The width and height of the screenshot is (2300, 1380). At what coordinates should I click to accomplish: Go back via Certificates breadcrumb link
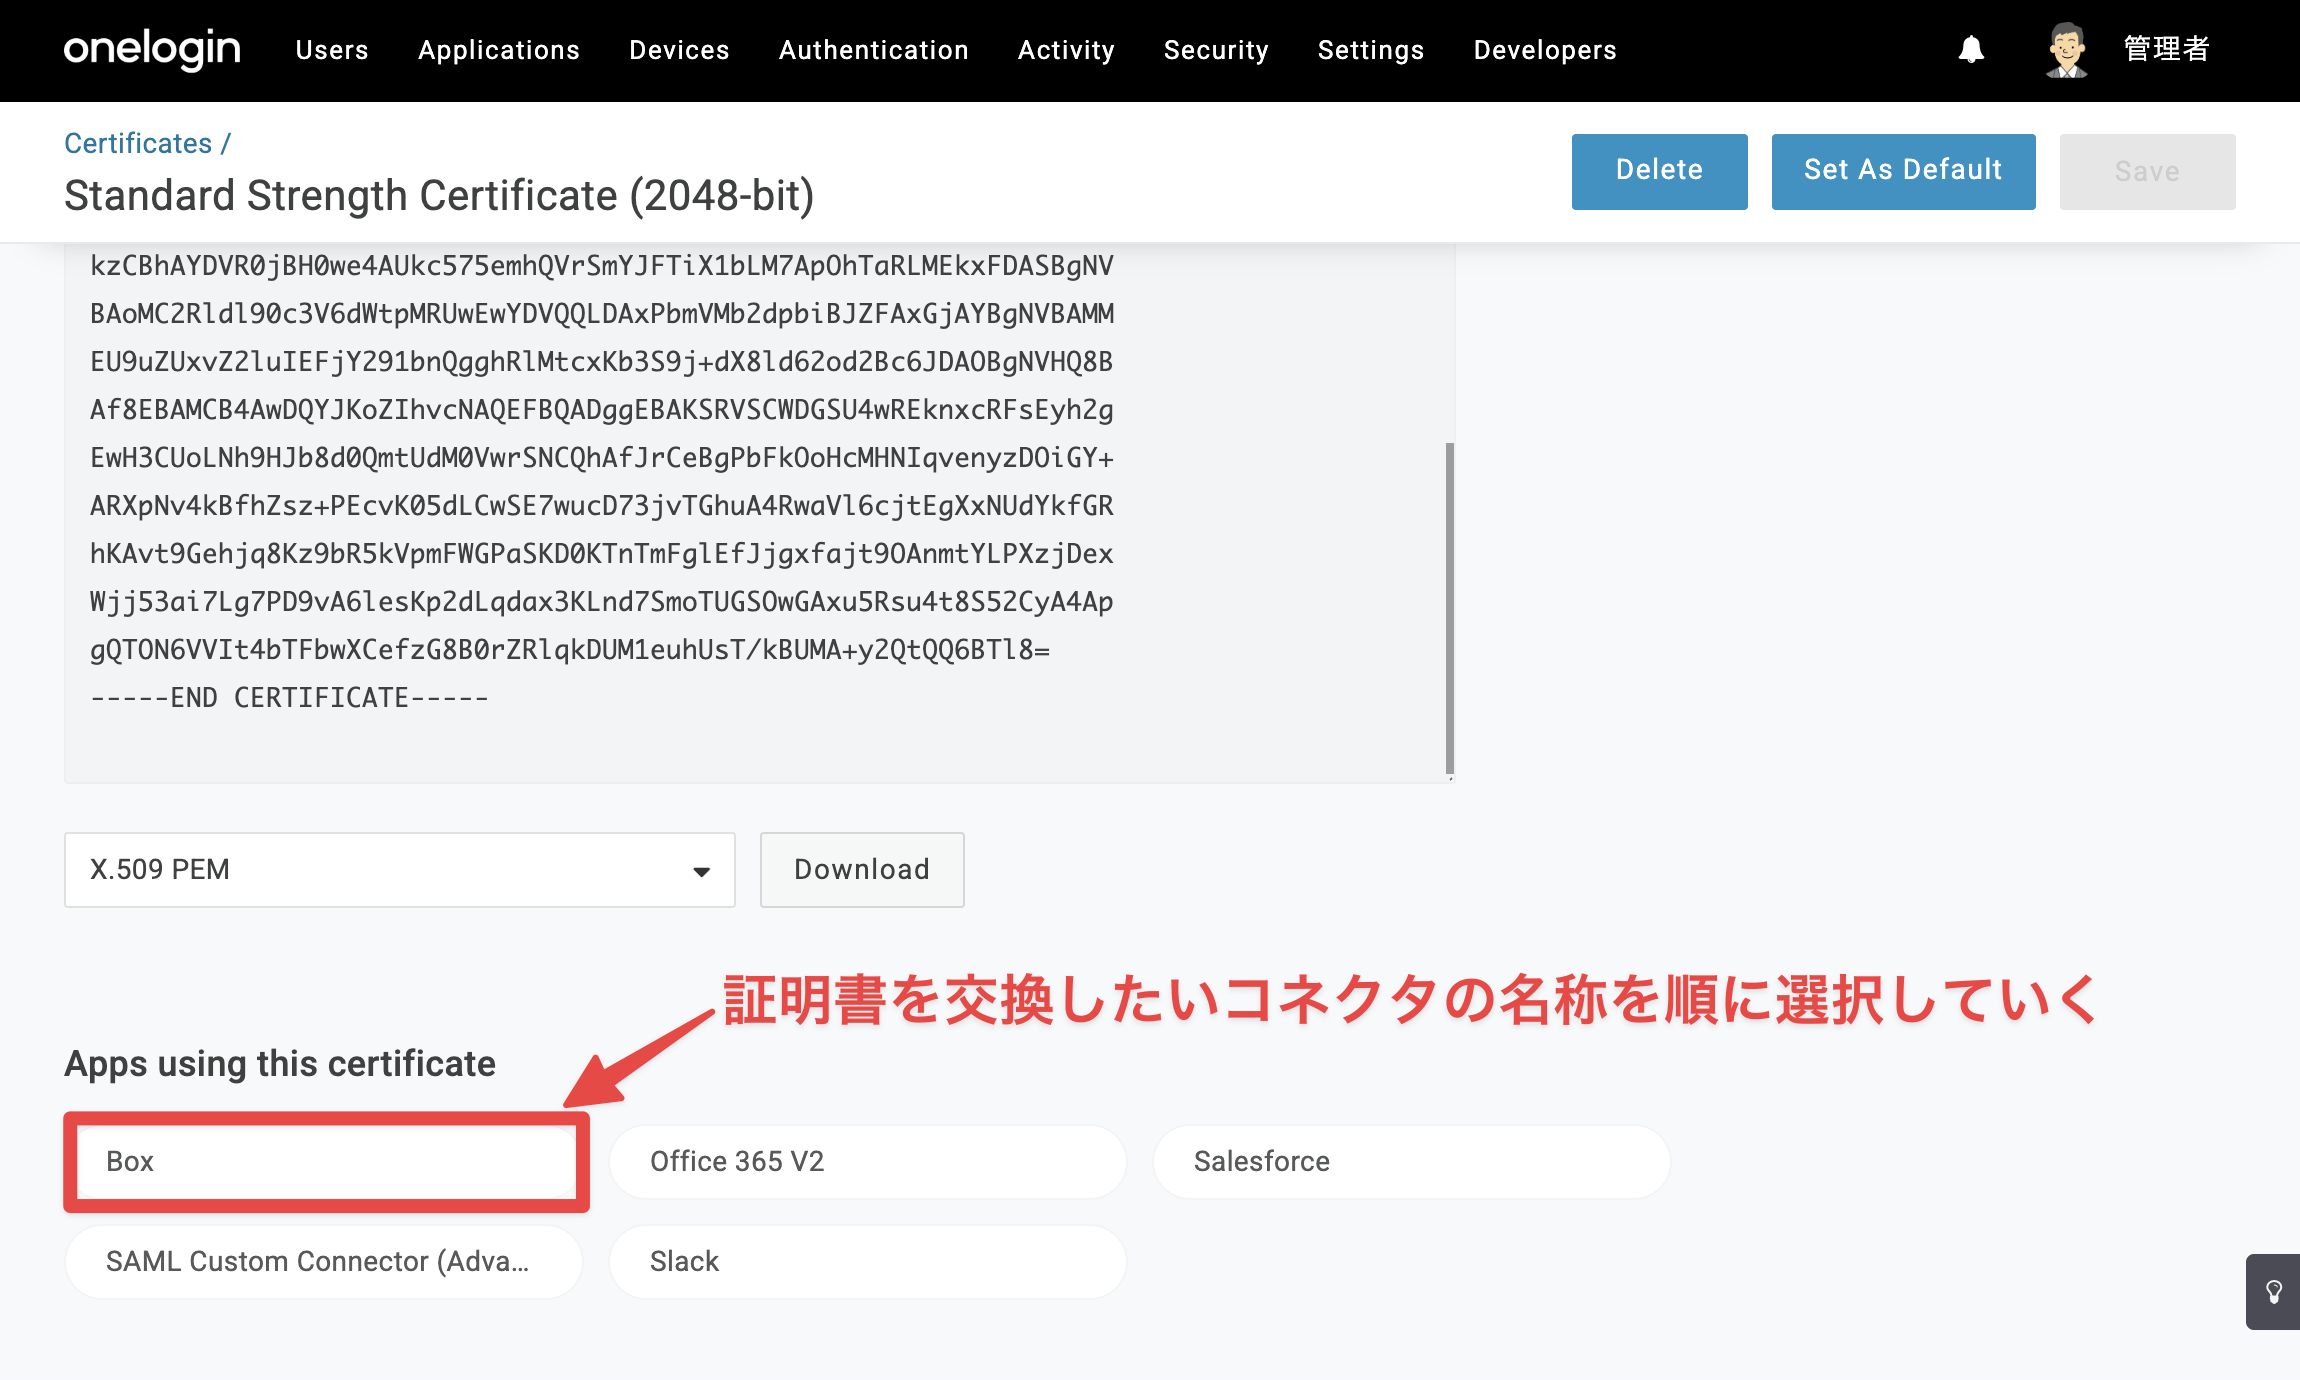pyautogui.click(x=138, y=143)
